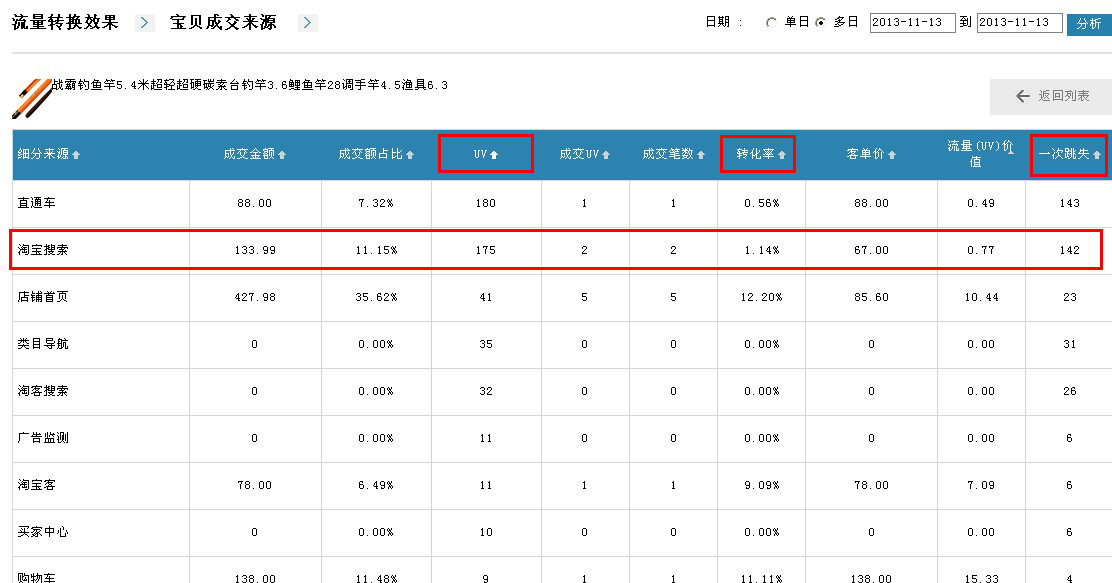Expand the chevron after 宝贝成交来源
1112x583 pixels.
coord(307,23)
